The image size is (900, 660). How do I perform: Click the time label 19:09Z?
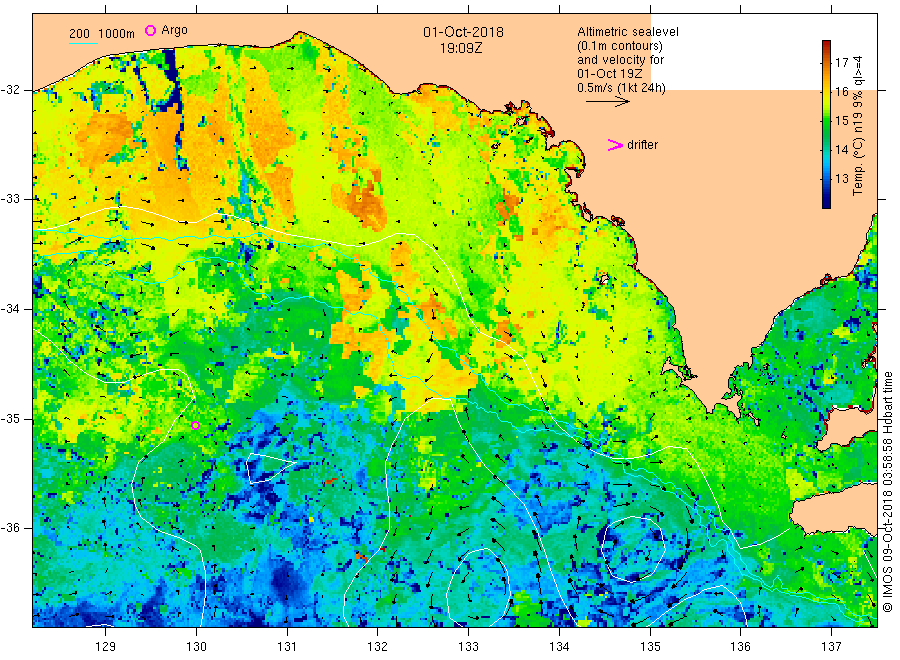click(x=461, y=49)
